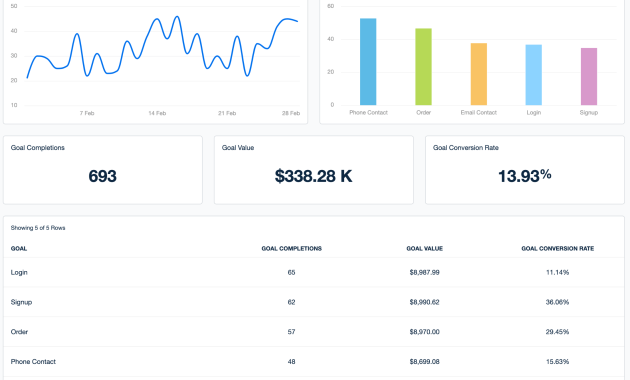This screenshot has width=630, height=380.
Task: Click the 693 Goal Completions value
Action: point(102,176)
